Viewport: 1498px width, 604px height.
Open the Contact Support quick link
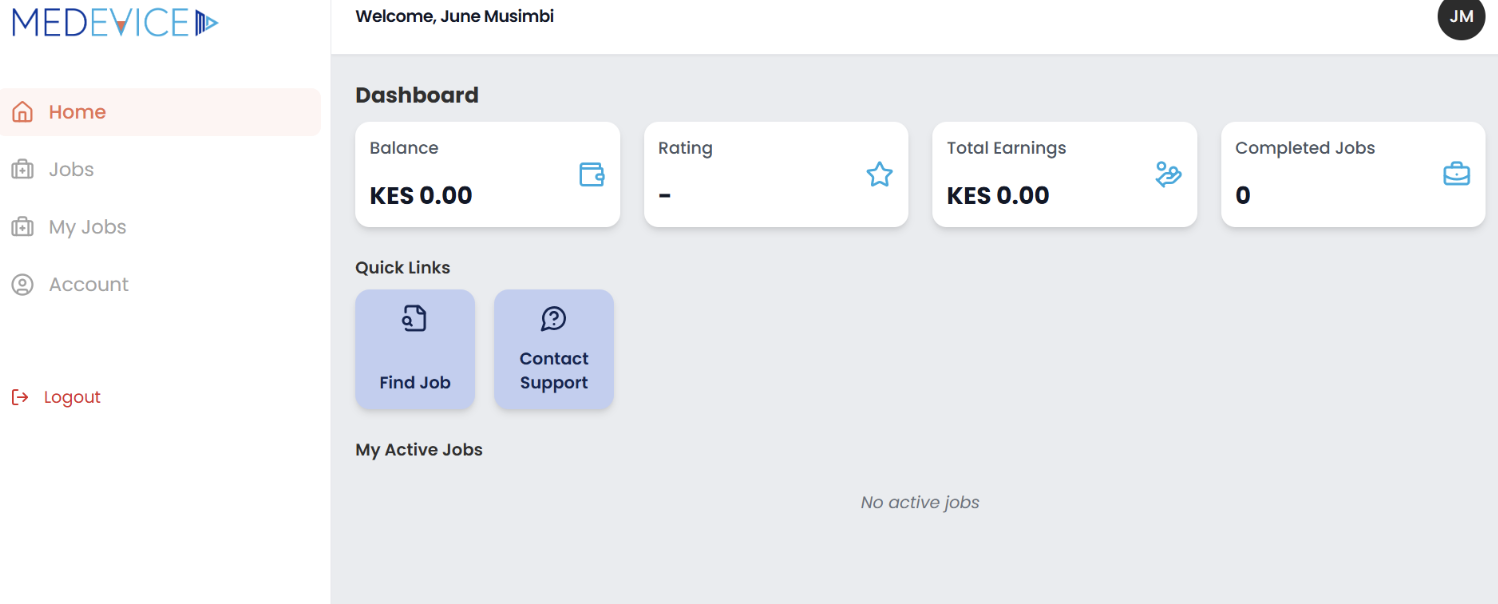click(x=554, y=349)
